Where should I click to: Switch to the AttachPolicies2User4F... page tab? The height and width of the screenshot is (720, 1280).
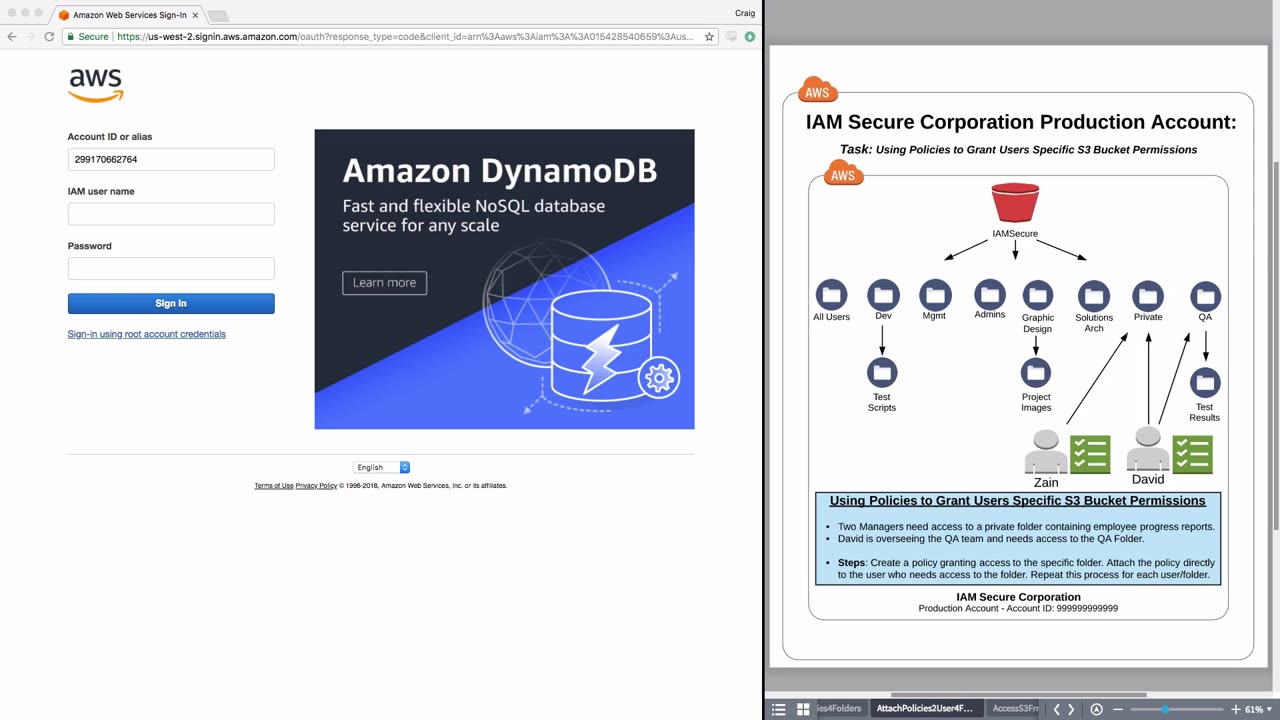tap(924, 709)
